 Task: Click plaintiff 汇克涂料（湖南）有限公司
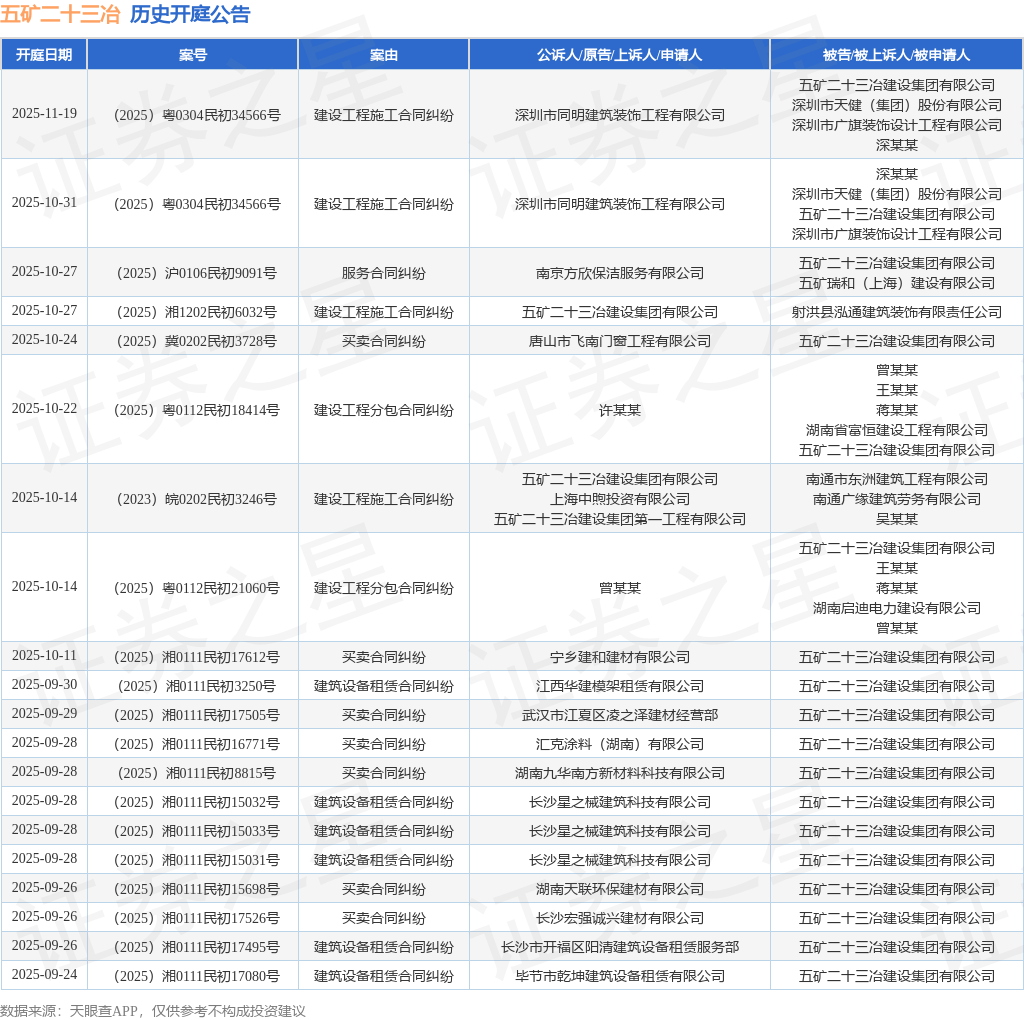coord(619,744)
